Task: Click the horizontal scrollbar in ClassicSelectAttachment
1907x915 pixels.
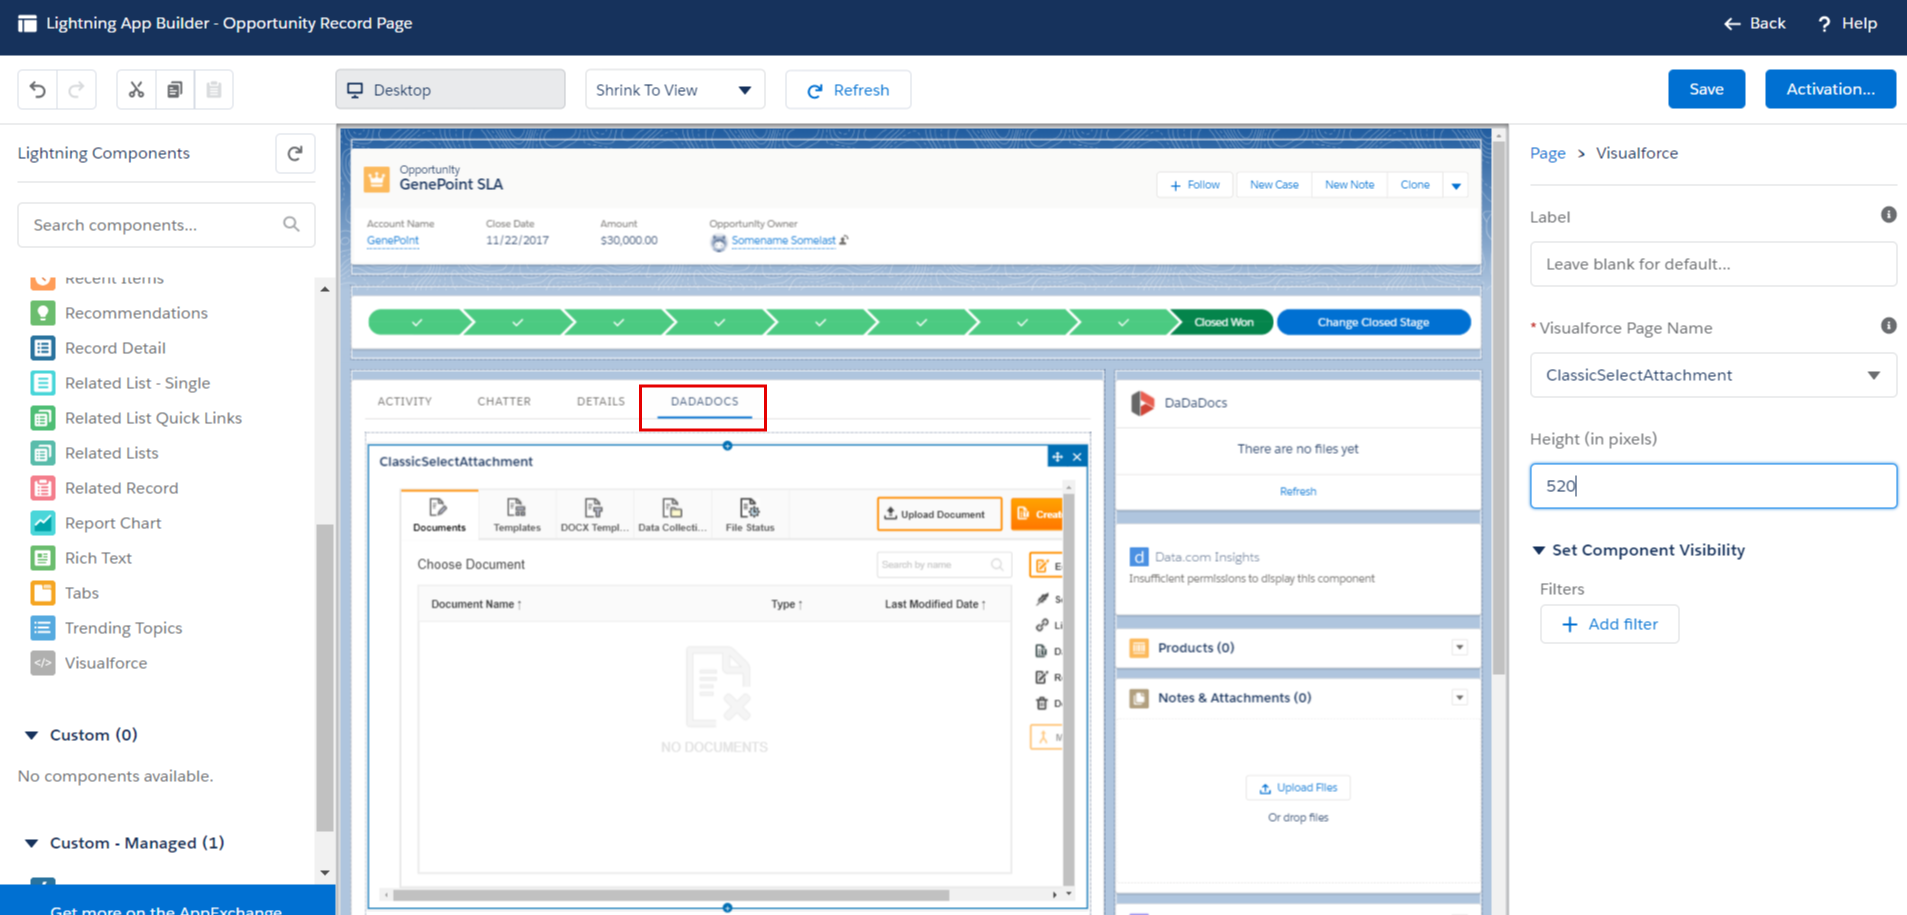Action: tap(671, 895)
